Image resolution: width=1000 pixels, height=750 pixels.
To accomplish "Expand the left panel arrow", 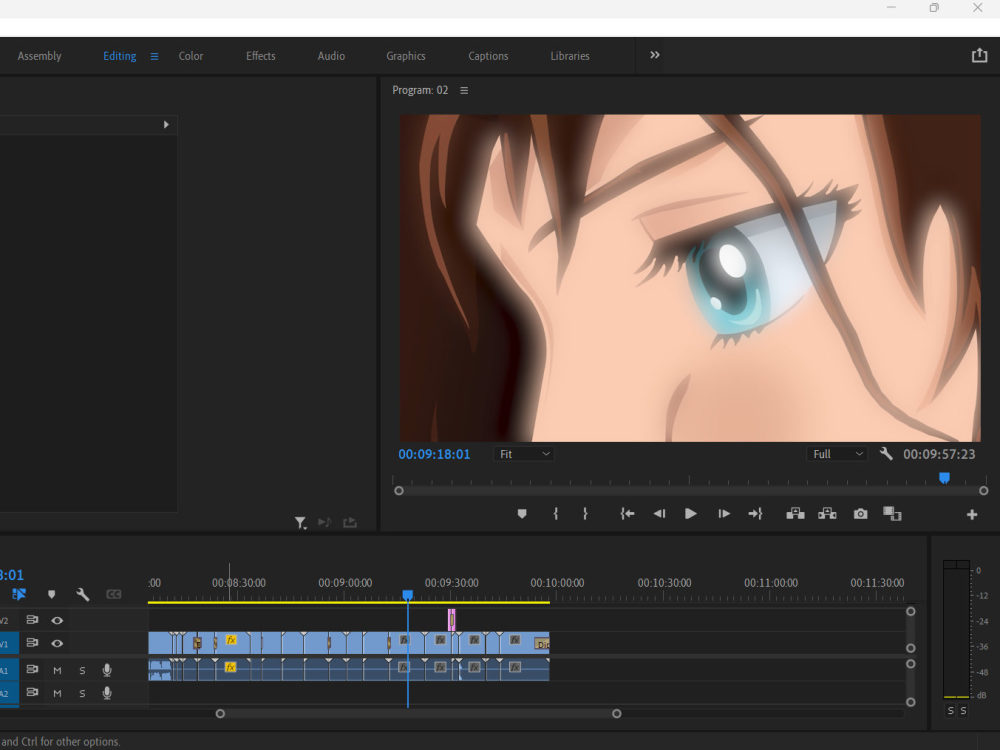I will point(166,124).
